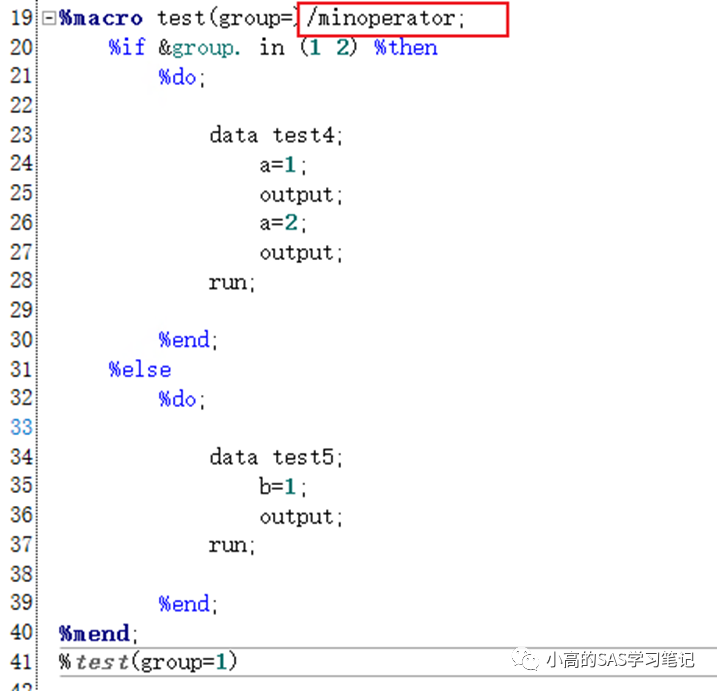Screen dimensions: 717x691
Task: Click the %end; on line 30
Action: [188, 340]
